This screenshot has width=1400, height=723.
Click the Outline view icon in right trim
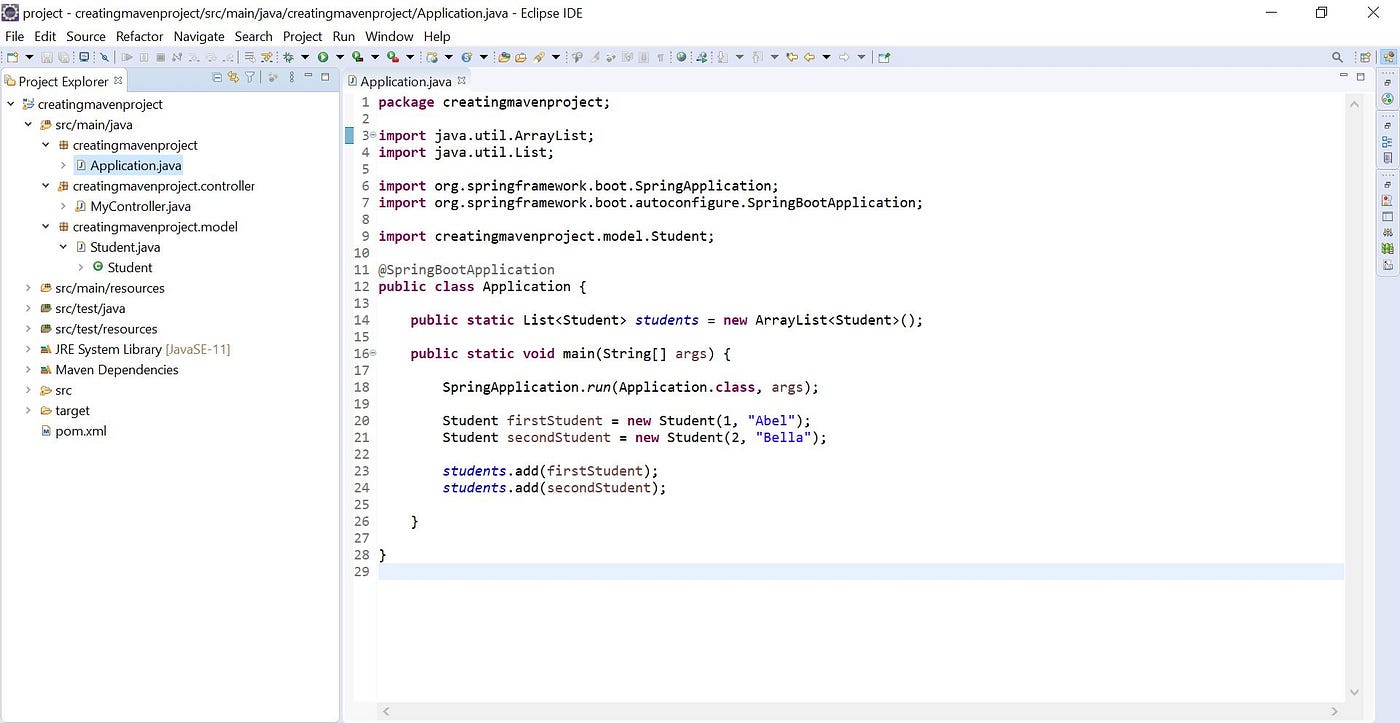click(x=1387, y=142)
